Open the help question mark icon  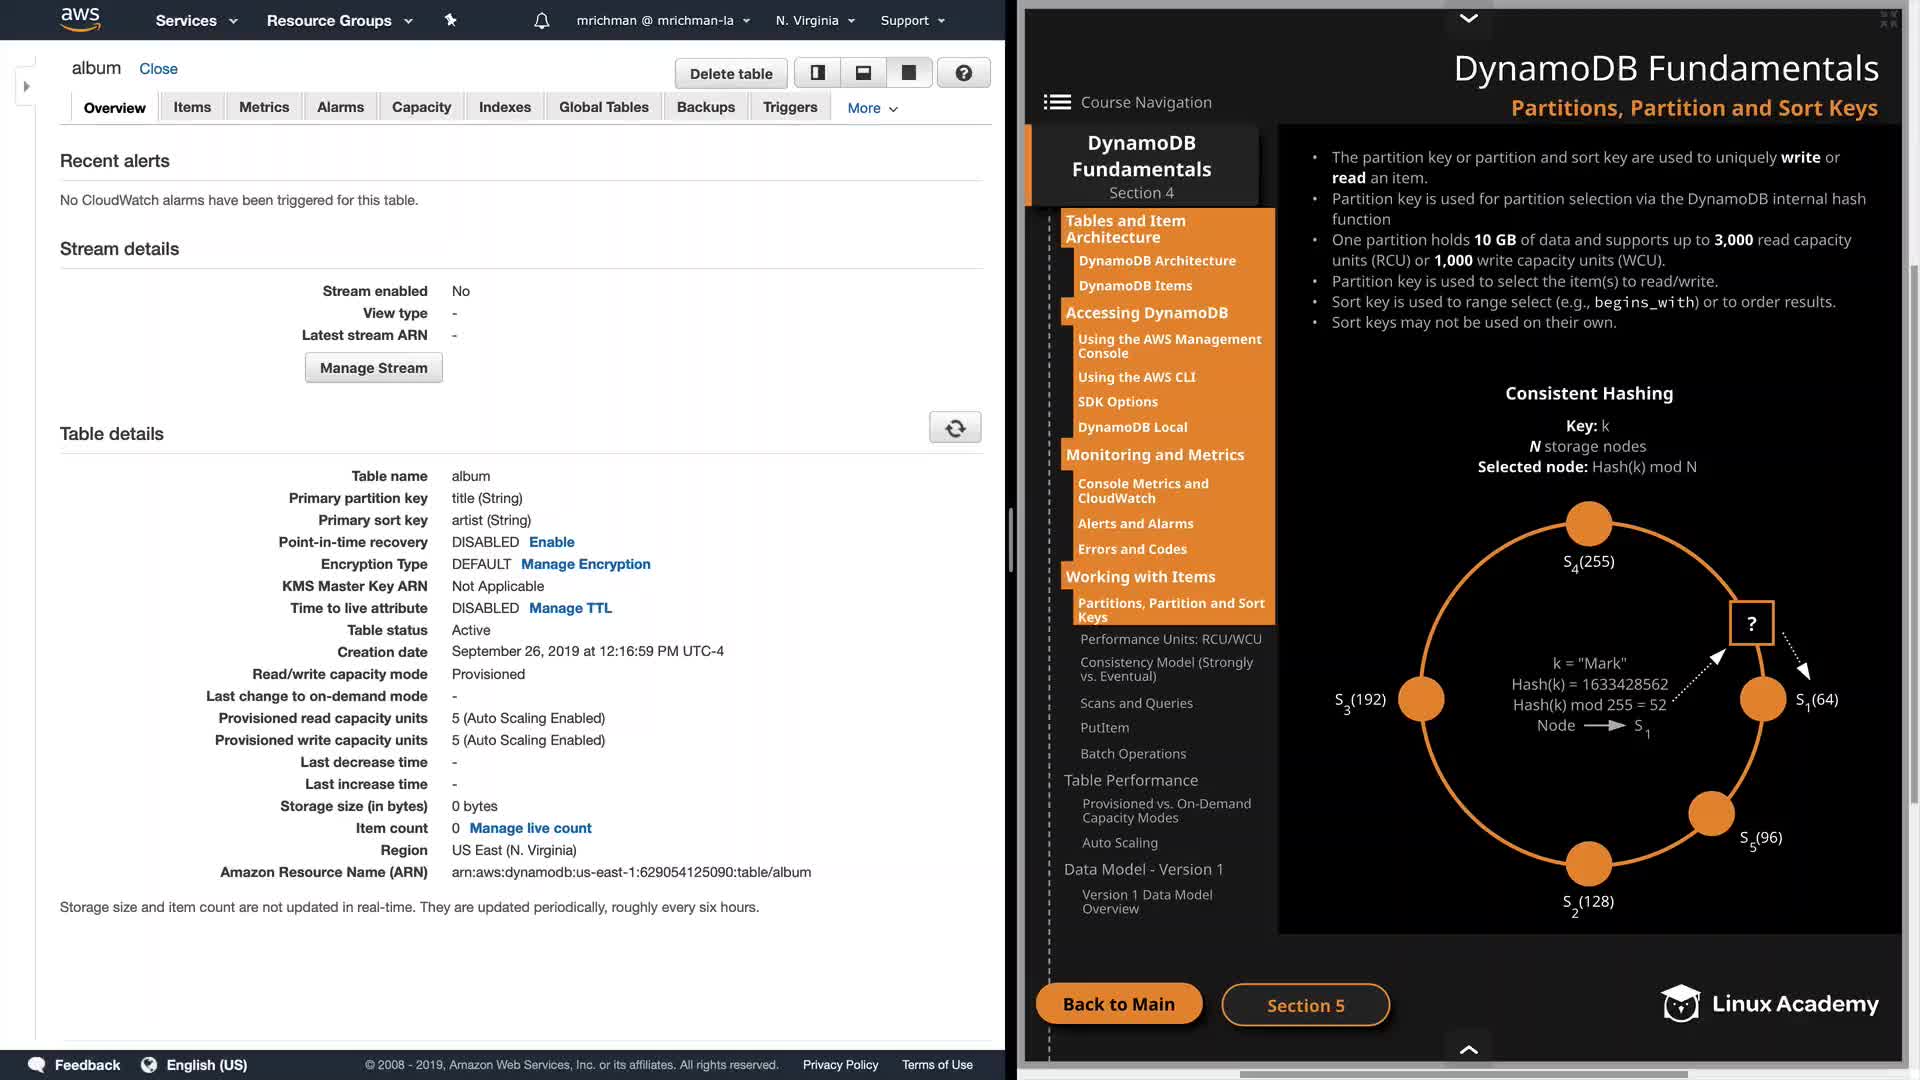pos(963,73)
